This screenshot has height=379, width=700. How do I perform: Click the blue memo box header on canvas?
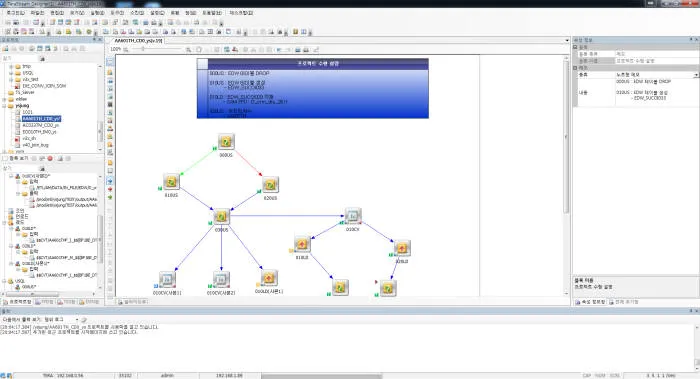(x=318, y=64)
